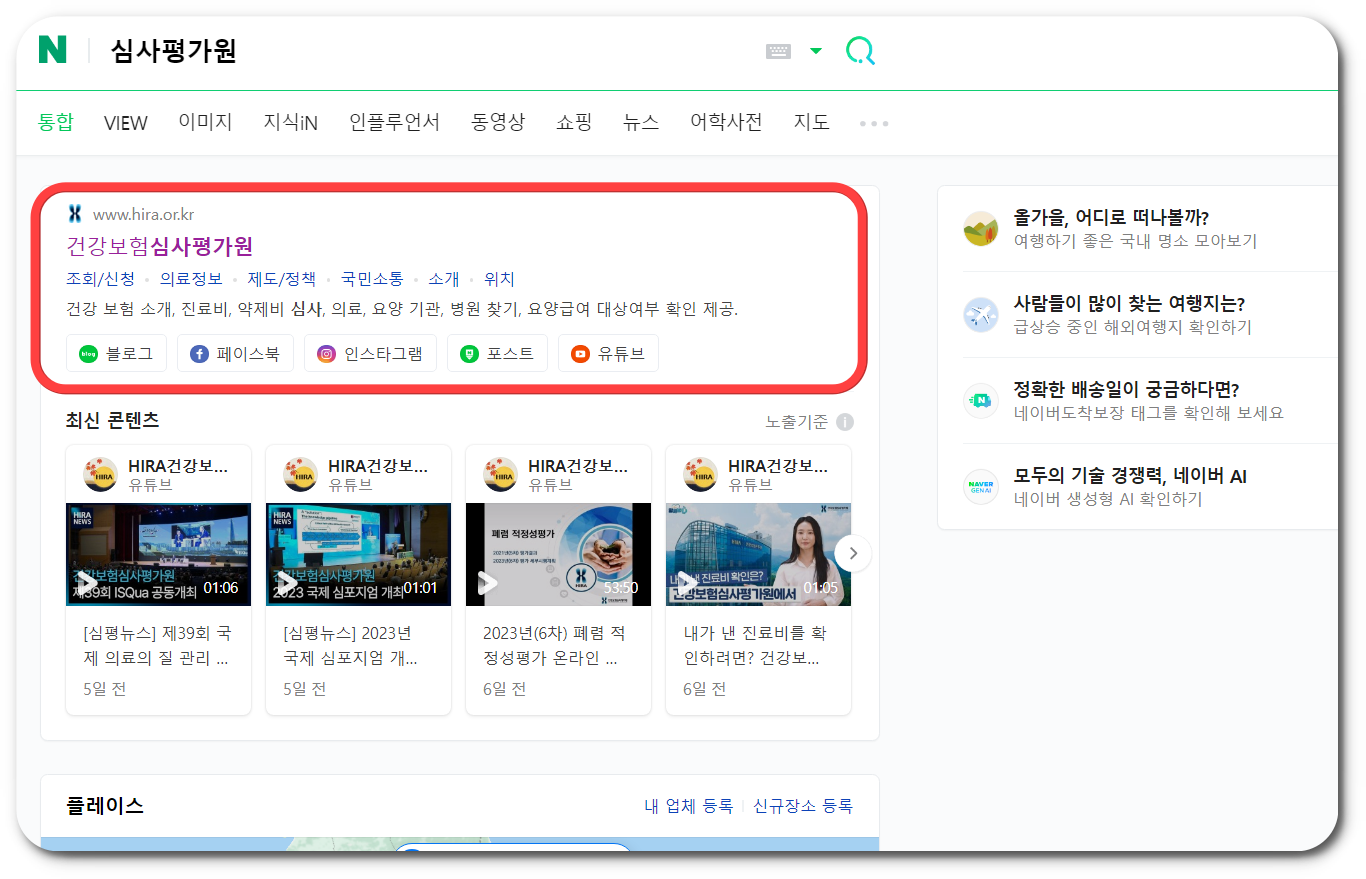Screen dimensions: 1366x879
Task: Open the 인스타그램 Instagram icon
Action: [324, 352]
